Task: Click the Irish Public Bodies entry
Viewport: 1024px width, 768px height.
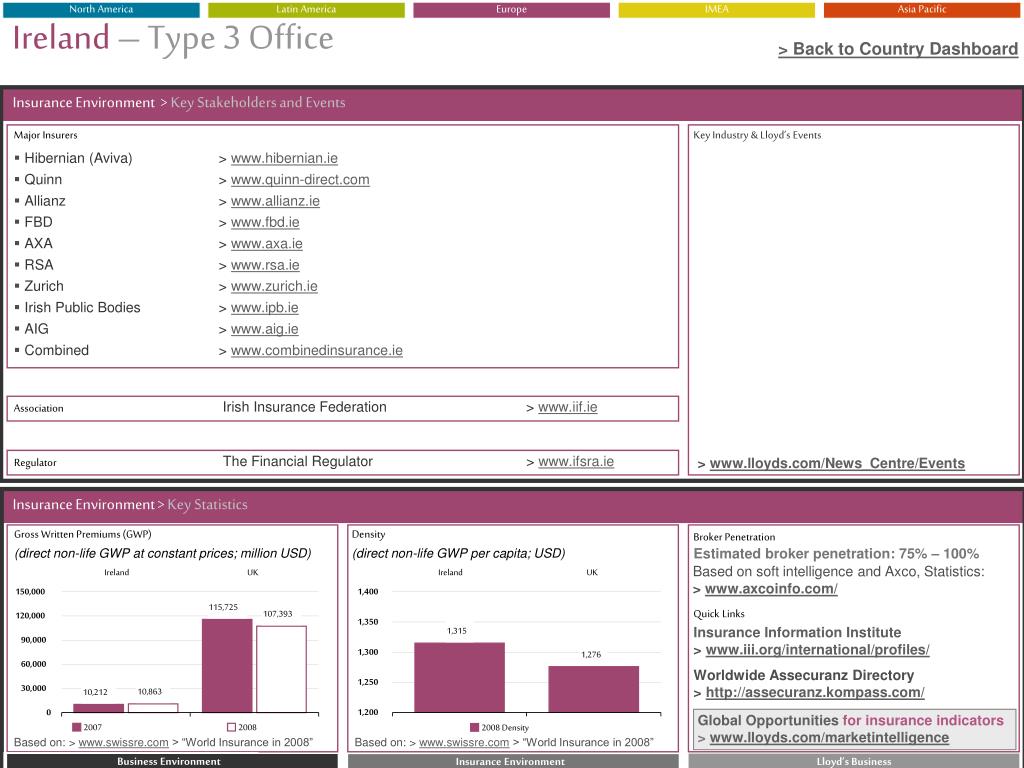Action: pos(82,308)
